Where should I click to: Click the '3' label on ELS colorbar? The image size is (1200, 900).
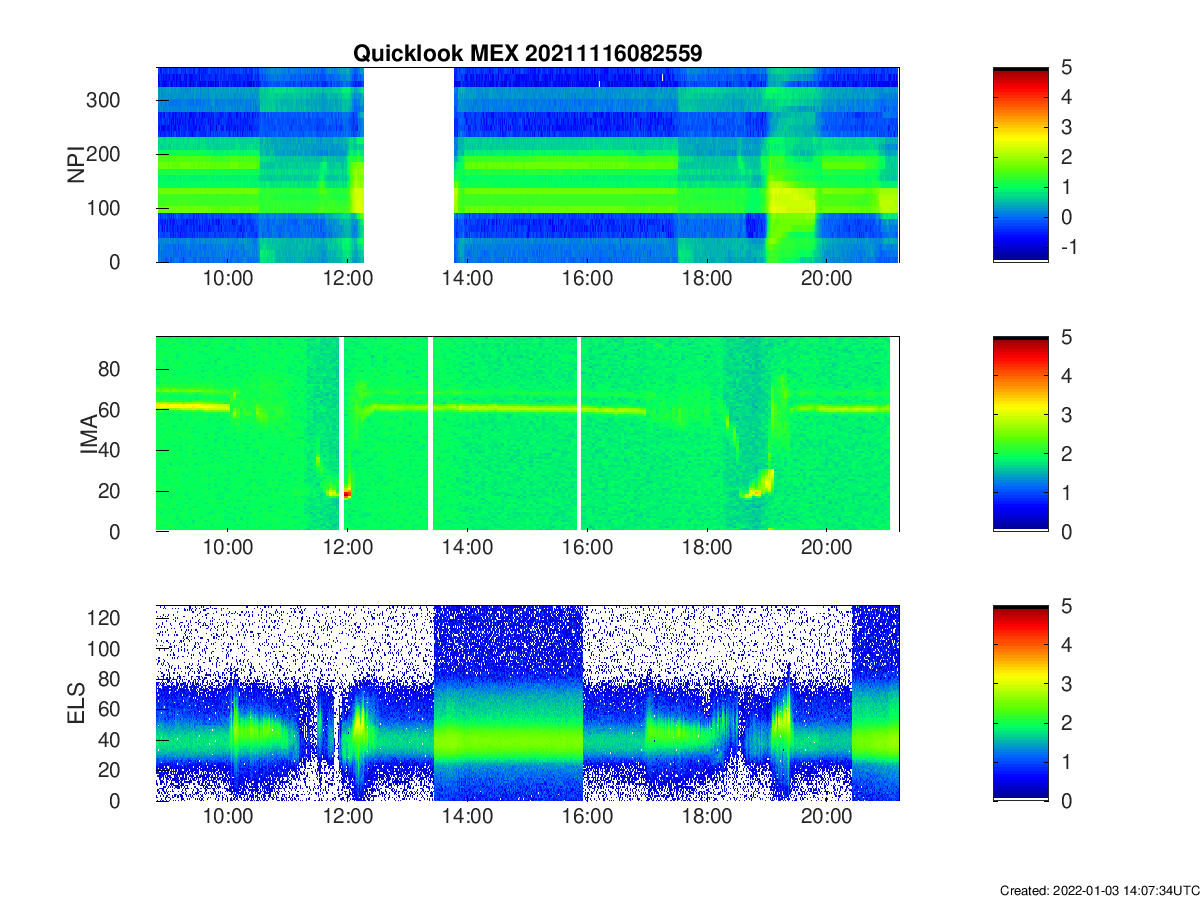pyautogui.click(x=1066, y=684)
